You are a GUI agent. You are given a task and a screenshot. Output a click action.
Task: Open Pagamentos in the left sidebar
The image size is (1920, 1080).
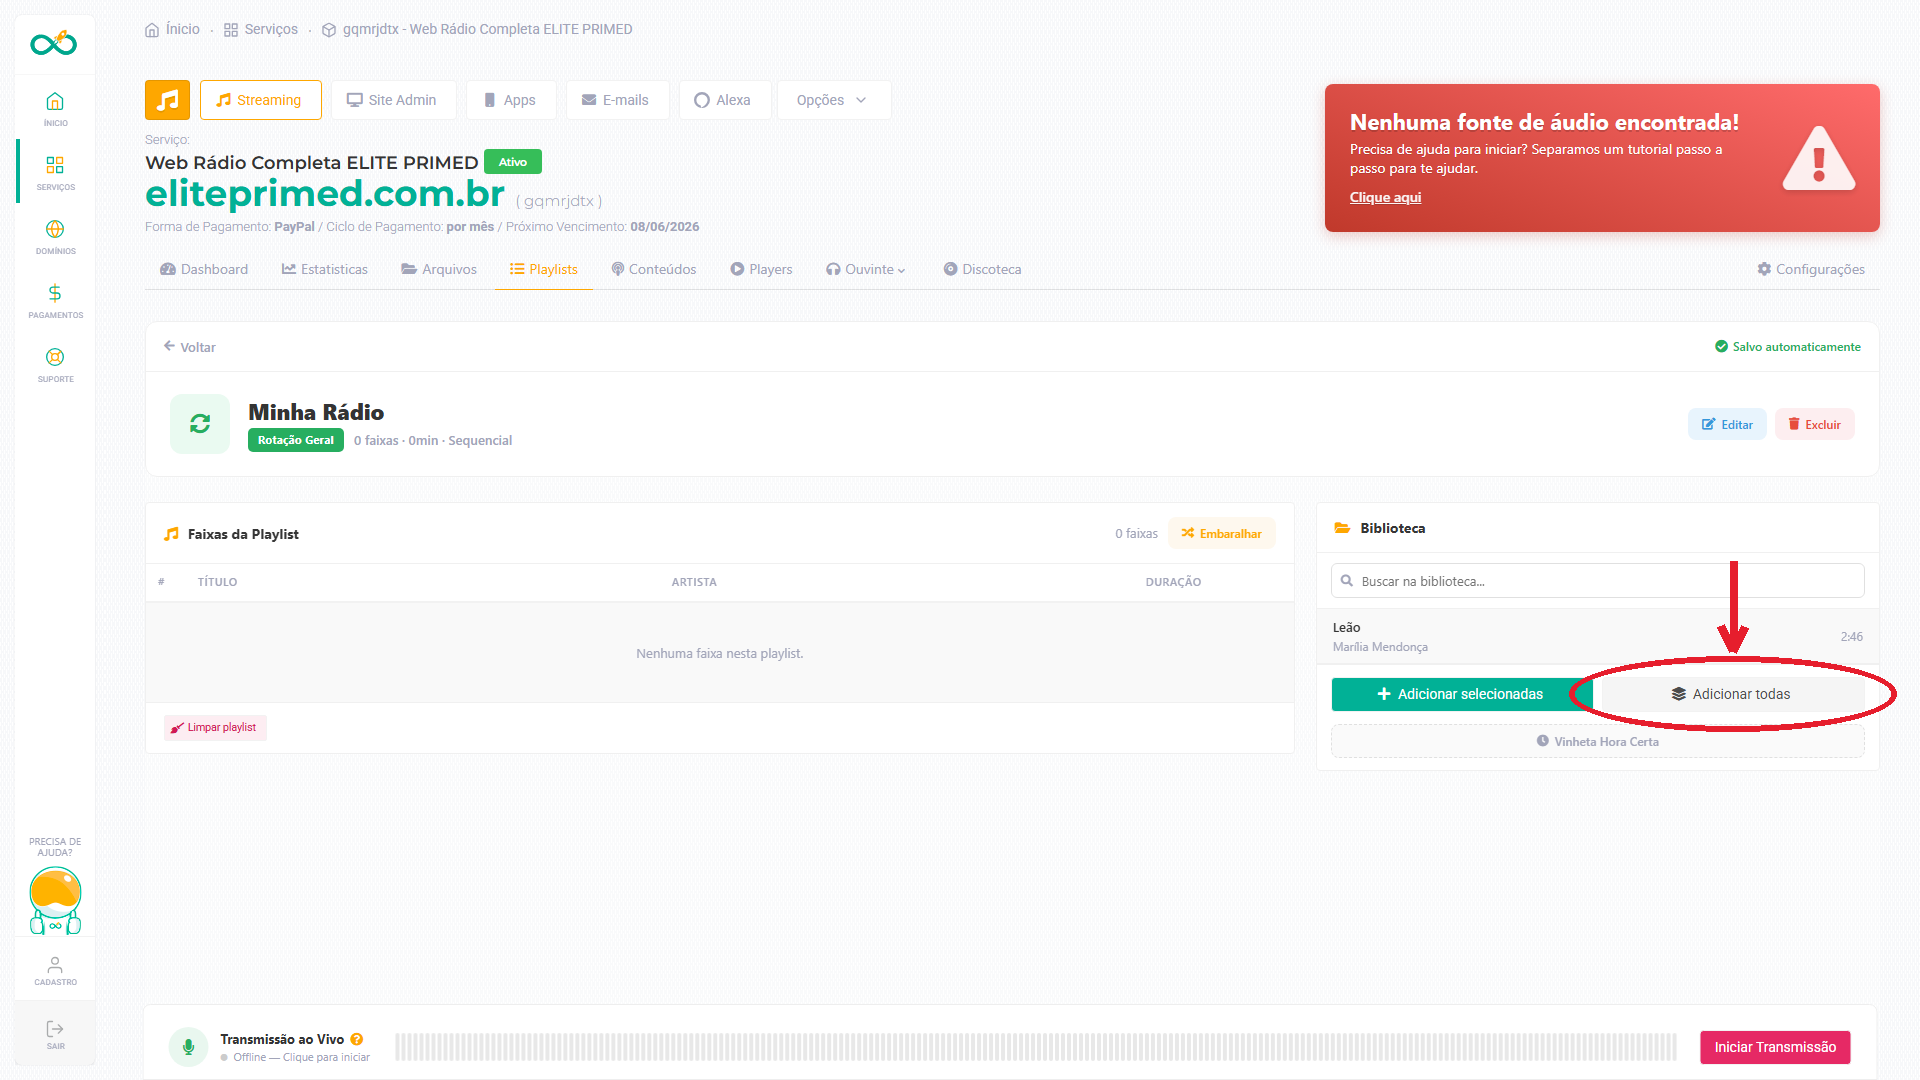click(x=55, y=301)
